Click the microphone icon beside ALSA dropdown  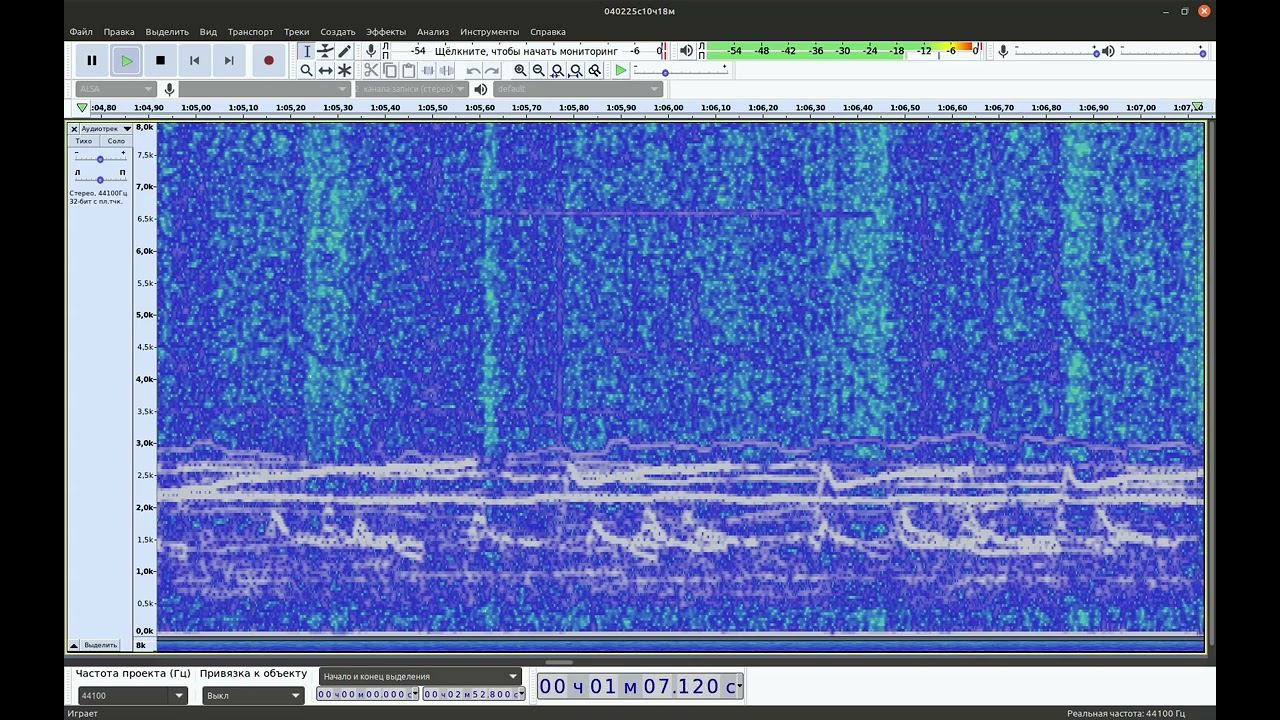[170, 89]
